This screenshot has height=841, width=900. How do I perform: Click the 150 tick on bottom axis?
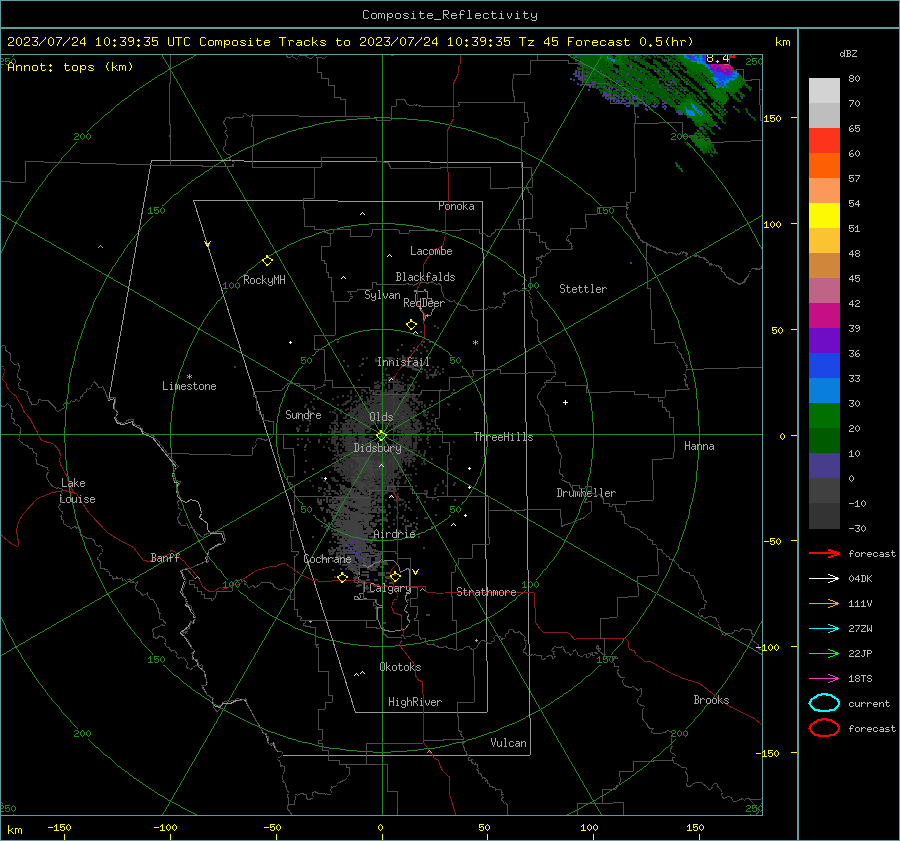[695, 827]
